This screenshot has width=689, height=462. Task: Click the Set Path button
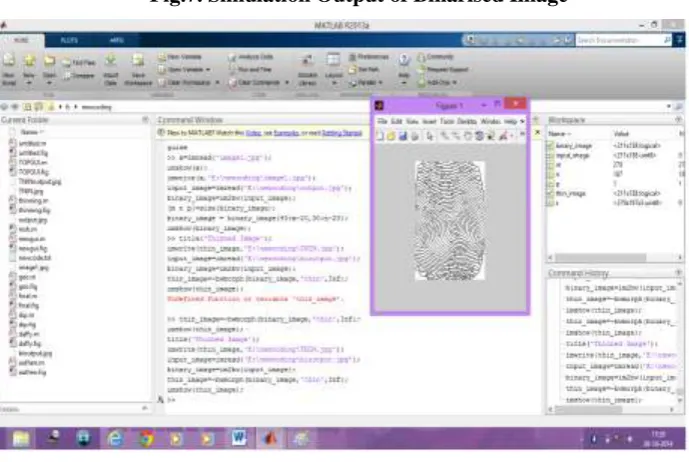tap(364, 69)
